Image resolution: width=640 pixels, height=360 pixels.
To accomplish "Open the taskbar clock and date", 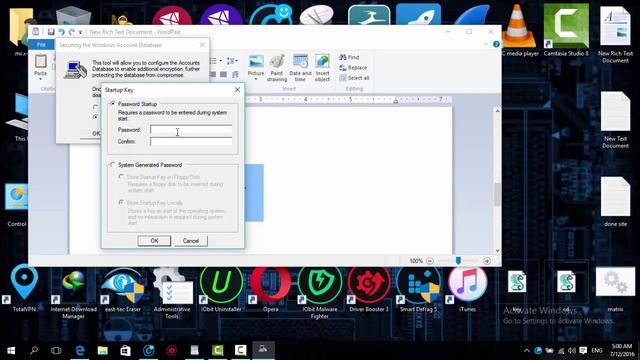I will 622,350.
